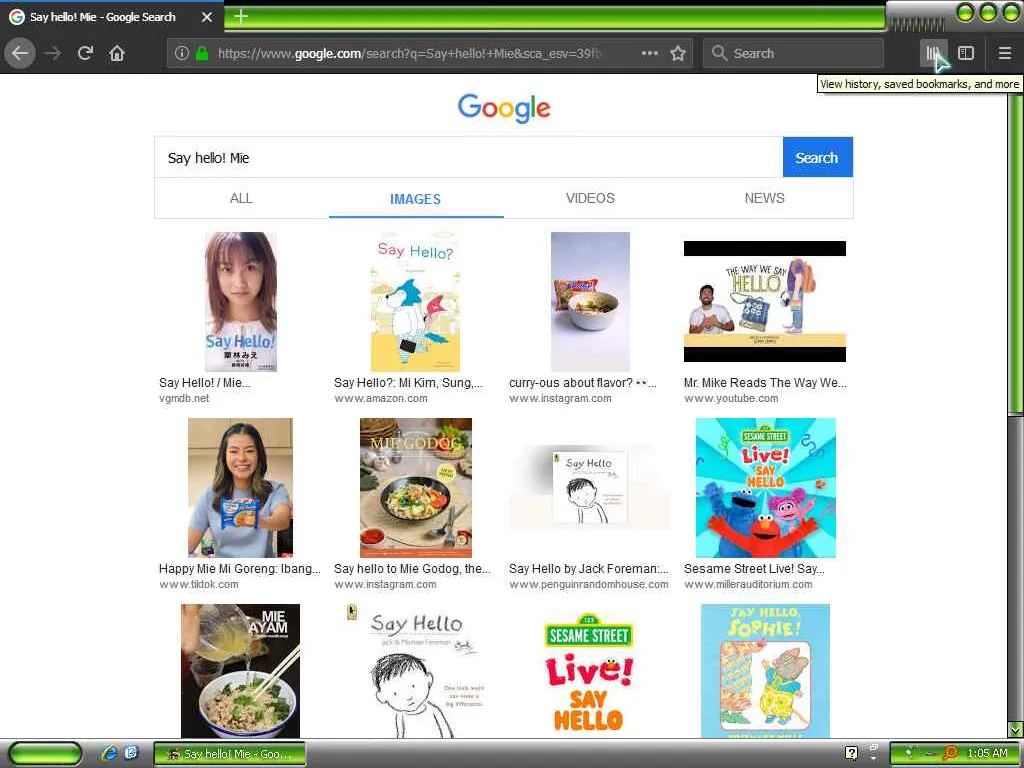Screen dimensions: 1024x768
Task: Click the 'curry-ous about flavor?' result title
Action: click(583, 383)
